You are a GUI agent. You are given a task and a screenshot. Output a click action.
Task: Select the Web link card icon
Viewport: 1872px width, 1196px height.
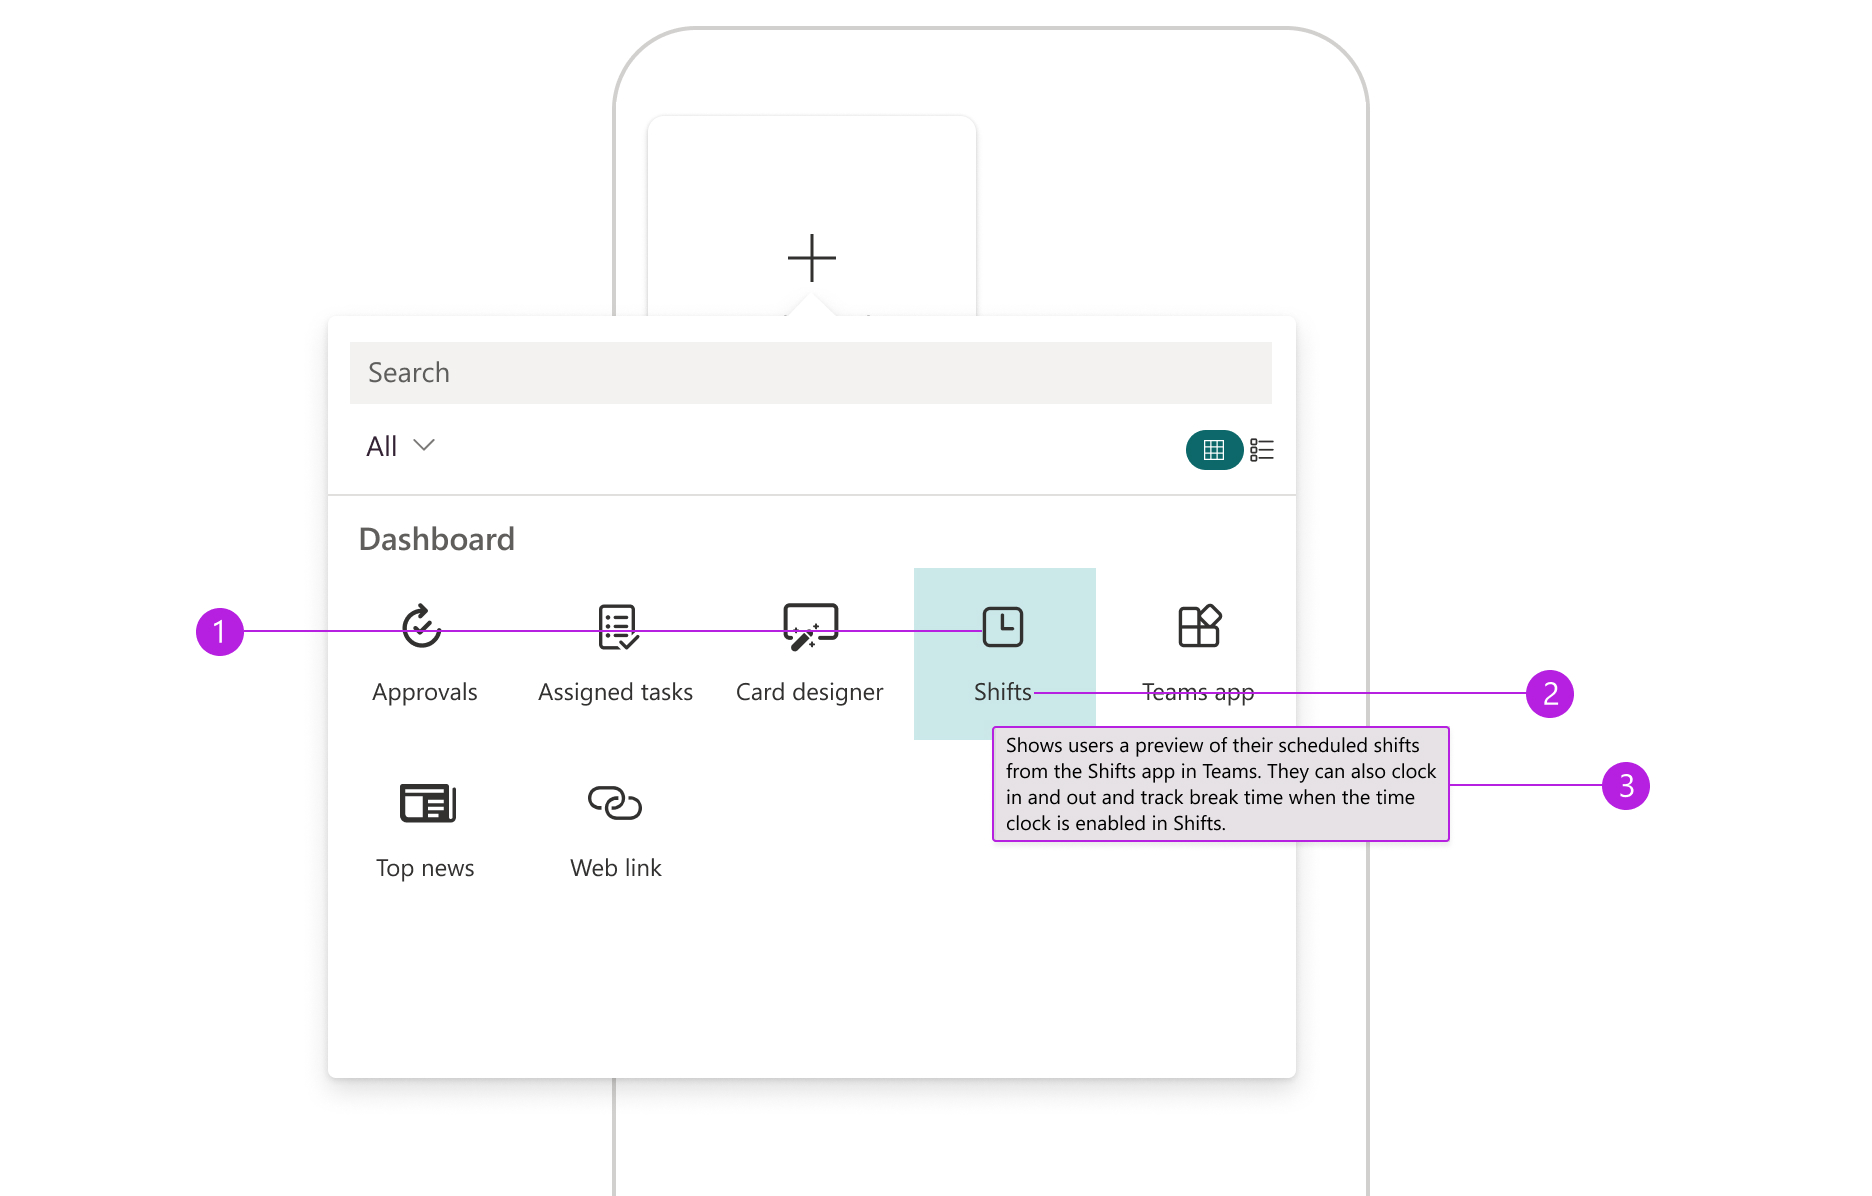coord(615,802)
